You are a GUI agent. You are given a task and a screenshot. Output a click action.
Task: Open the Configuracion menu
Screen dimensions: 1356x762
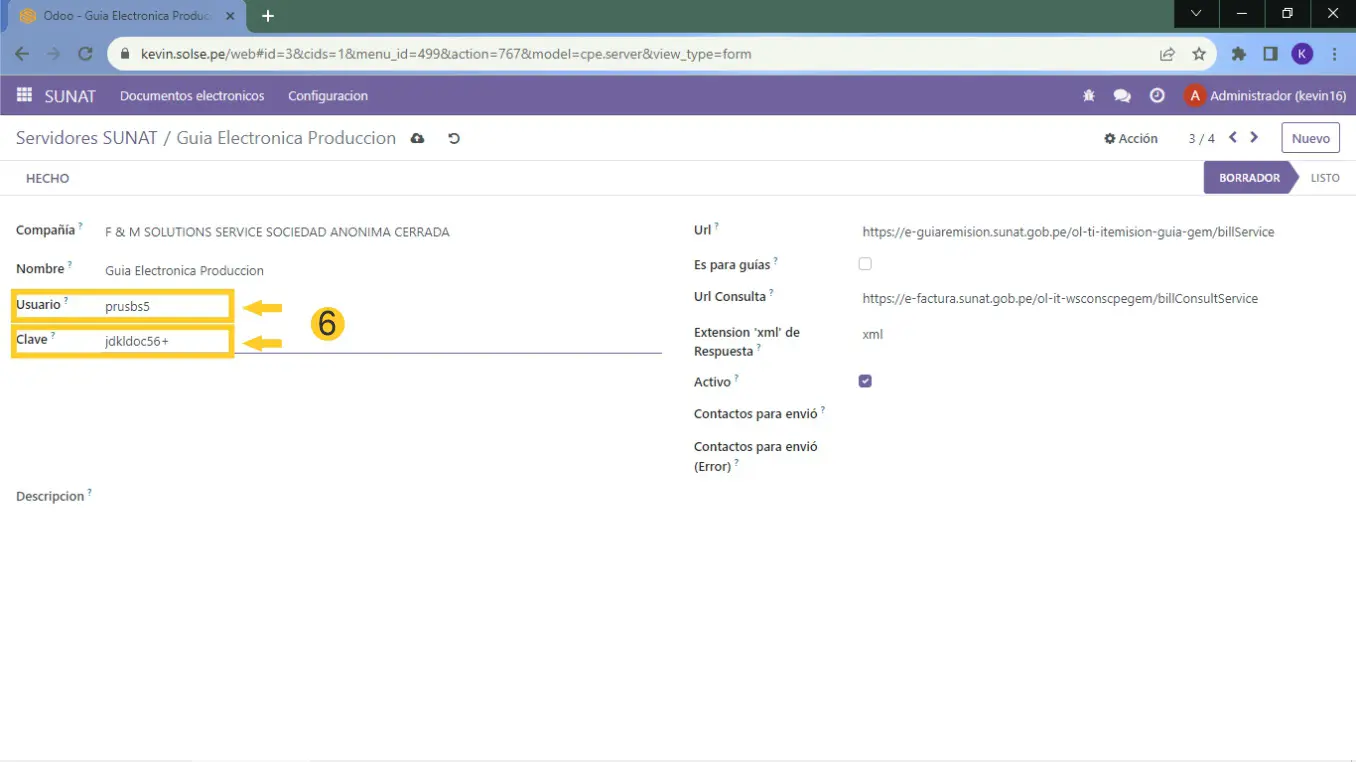click(328, 96)
